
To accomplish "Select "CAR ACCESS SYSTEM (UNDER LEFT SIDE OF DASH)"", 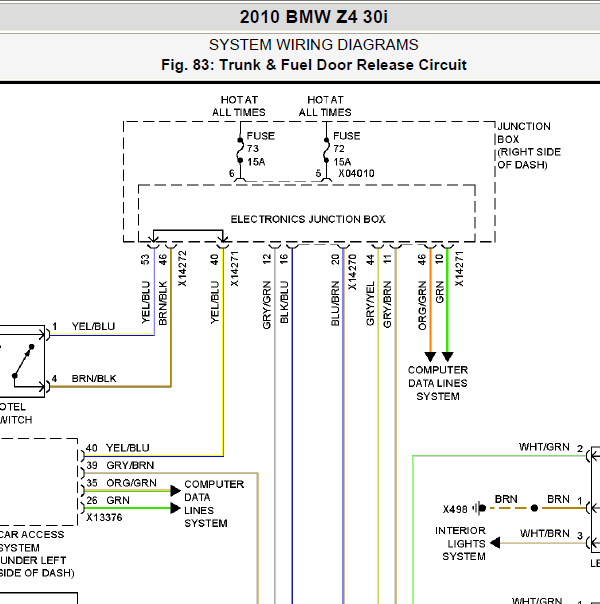I will point(37,554).
